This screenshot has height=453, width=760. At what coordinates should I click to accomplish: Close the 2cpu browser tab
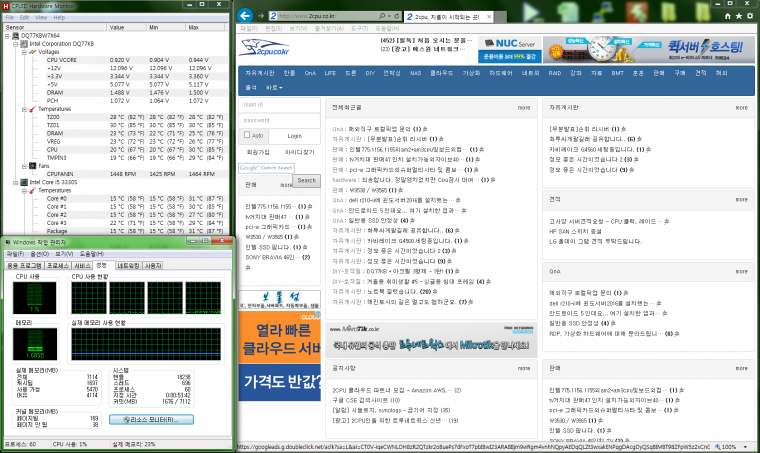(x=489, y=16)
